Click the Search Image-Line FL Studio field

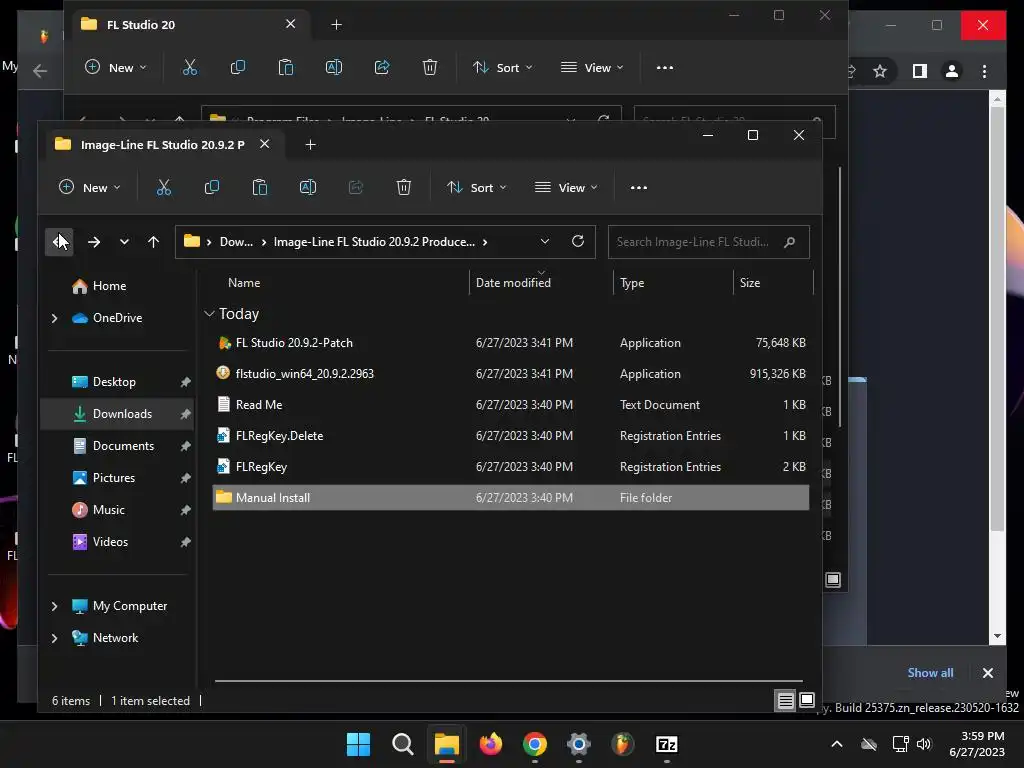pyautogui.click(x=709, y=242)
